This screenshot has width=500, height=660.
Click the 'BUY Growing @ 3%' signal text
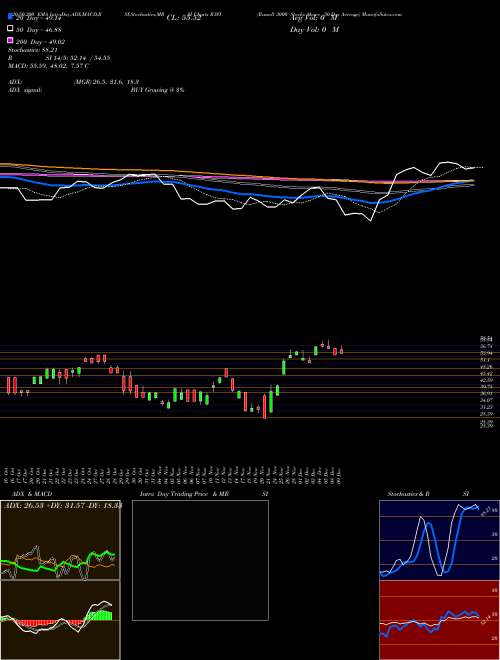coord(157,90)
